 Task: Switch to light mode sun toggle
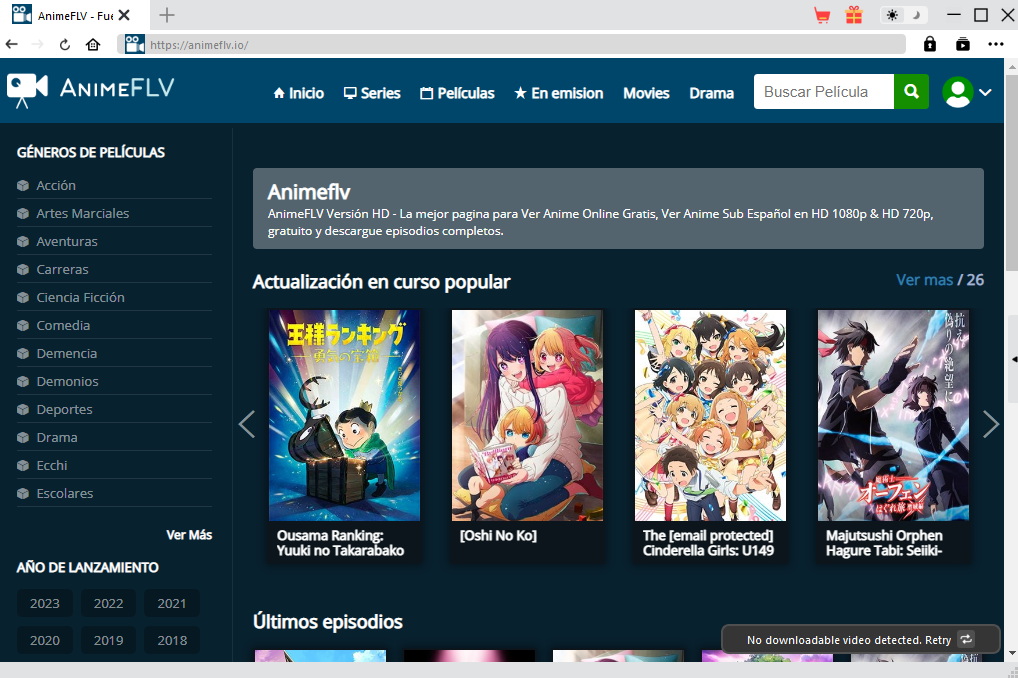coord(891,15)
